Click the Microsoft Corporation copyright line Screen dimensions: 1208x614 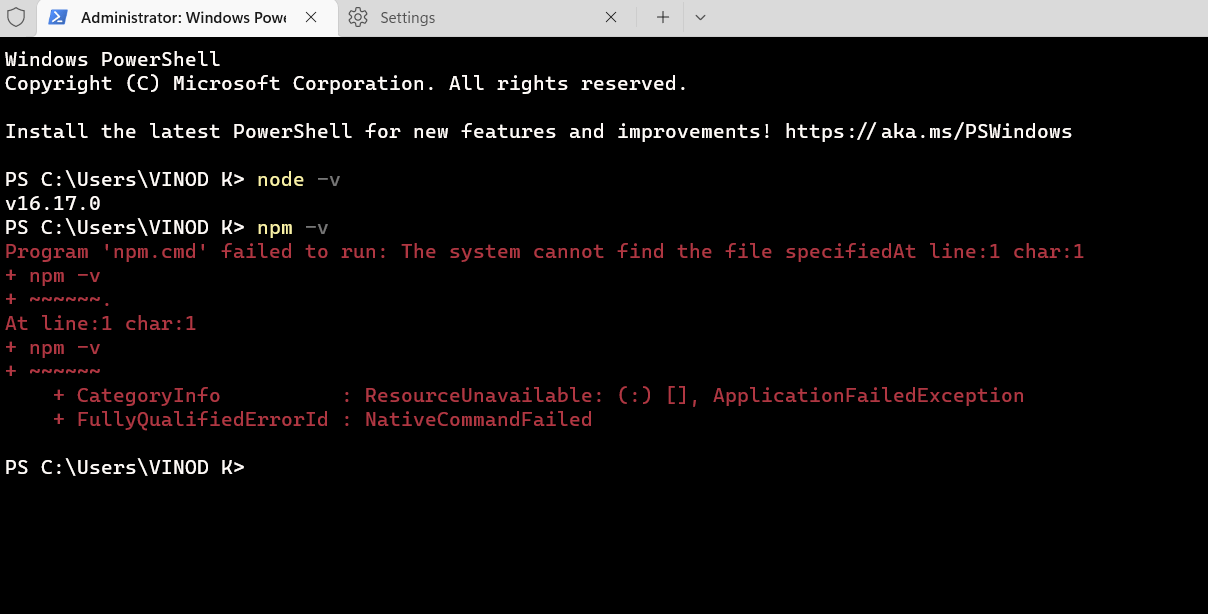click(x=345, y=83)
